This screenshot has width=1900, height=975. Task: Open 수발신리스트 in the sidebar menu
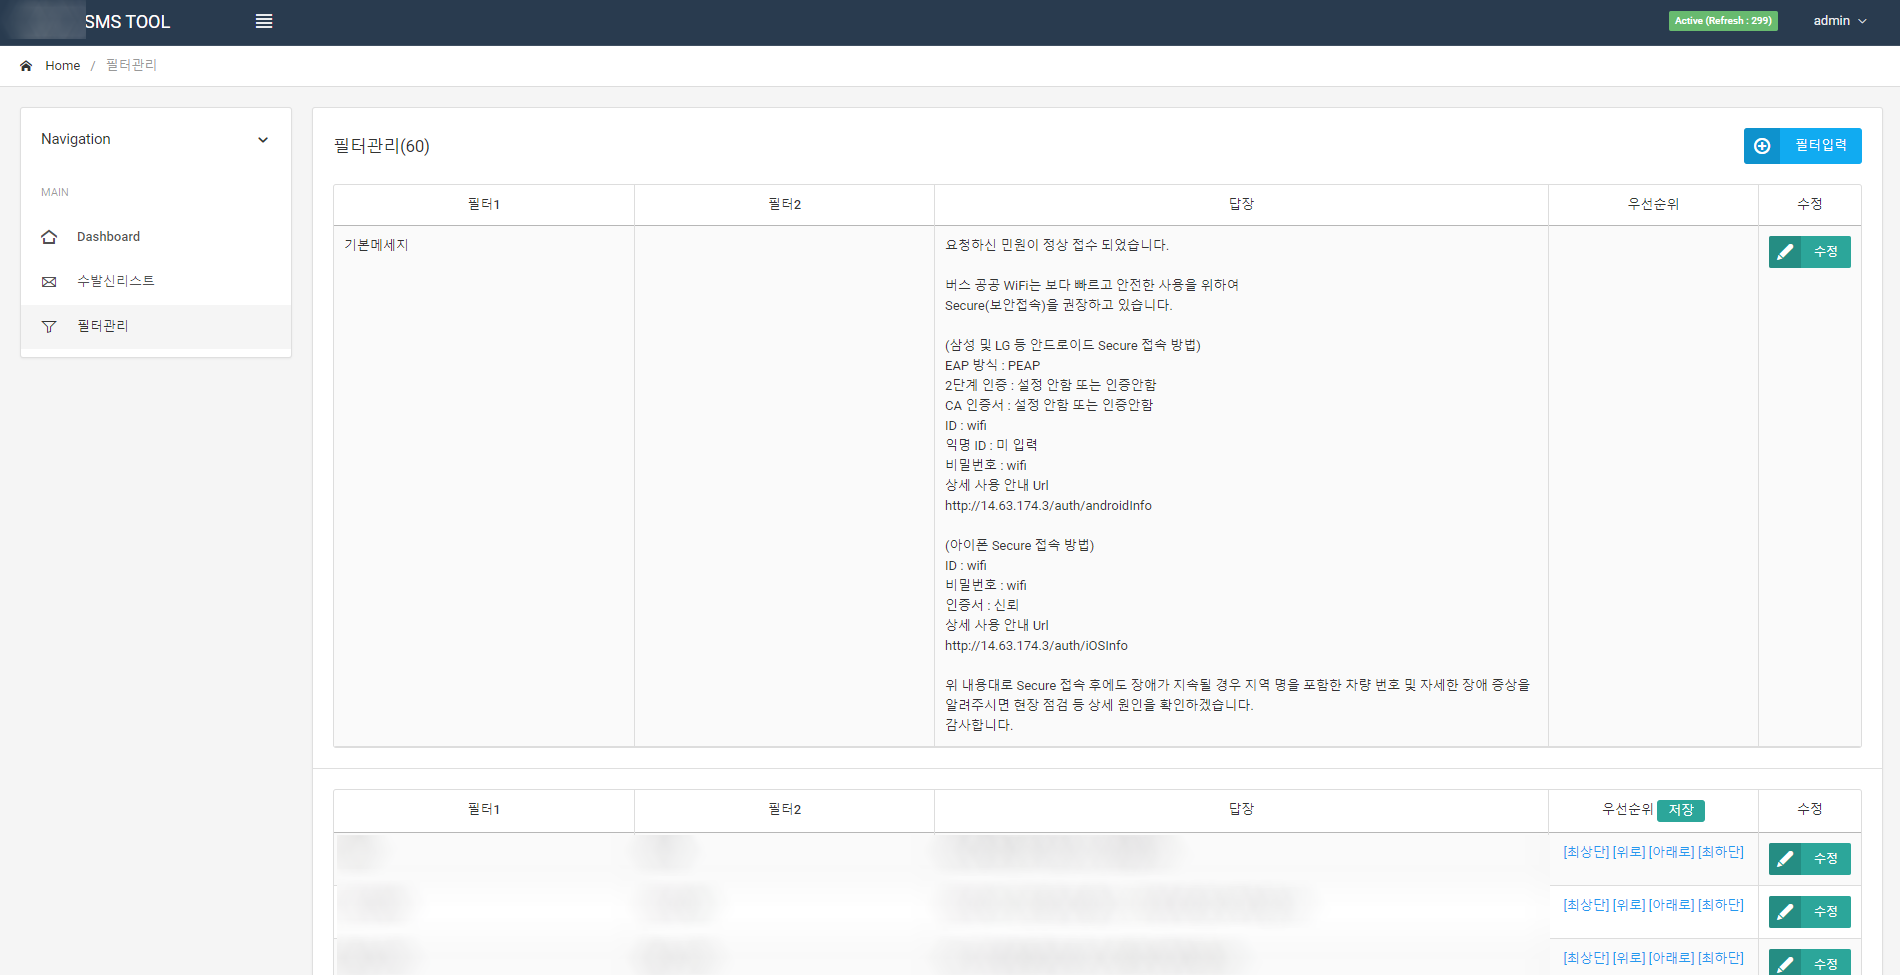(x=116, y=281)
